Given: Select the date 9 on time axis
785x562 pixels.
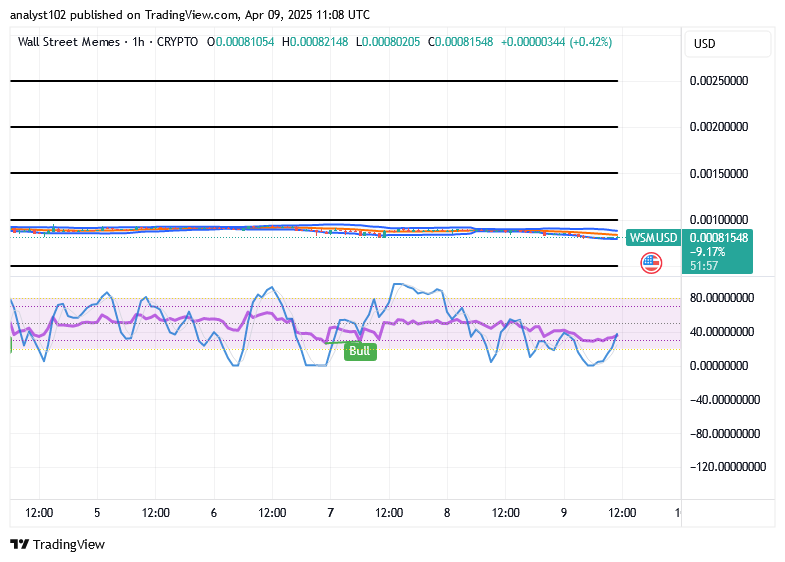Looking at the screenshot, I should (x=564, y=512).
